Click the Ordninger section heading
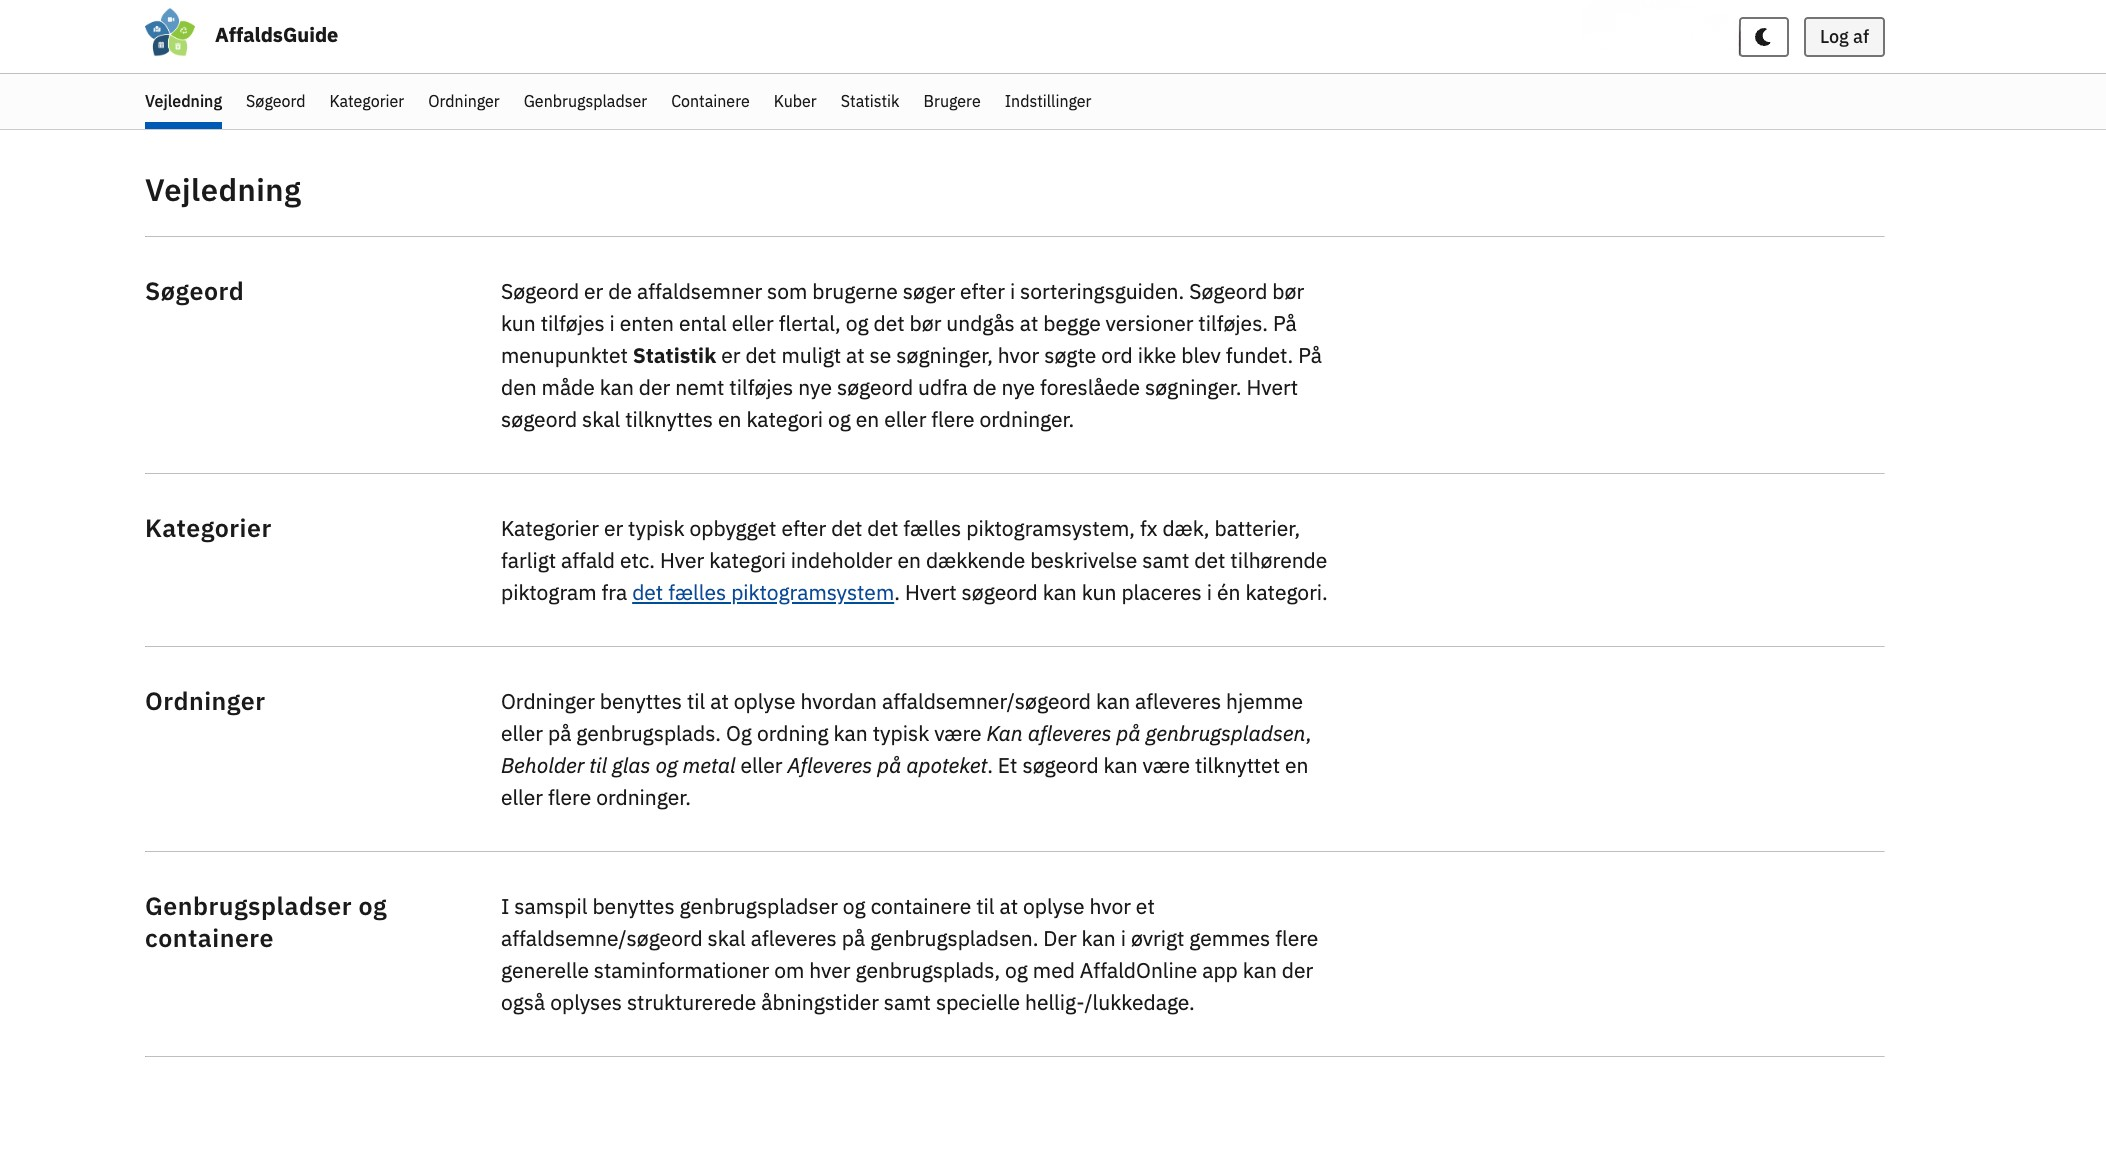Image resolution: width=2106 pixels, height=1164 pixels. [x=205, y=701]
